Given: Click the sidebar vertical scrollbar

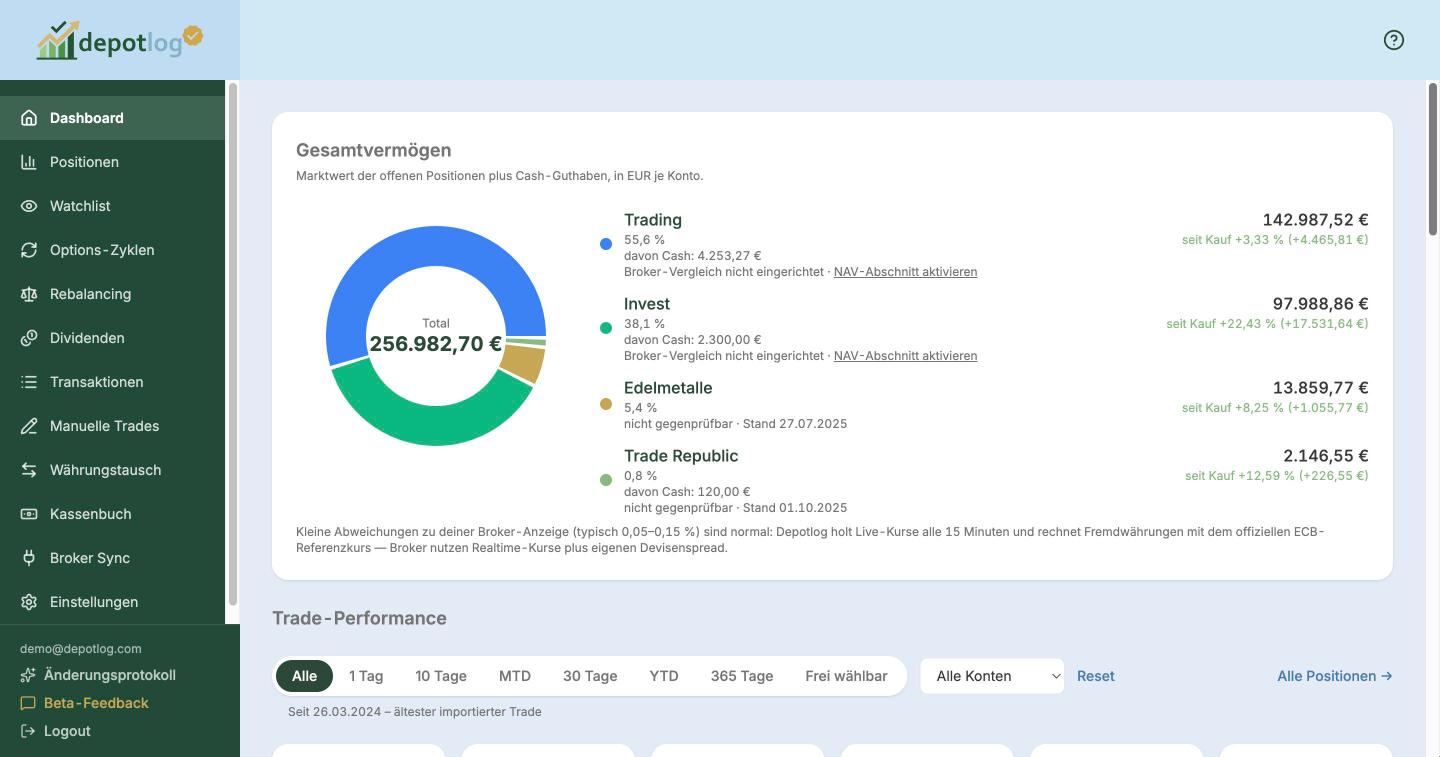Looking at the screenshot, I should tap(233, 345).
